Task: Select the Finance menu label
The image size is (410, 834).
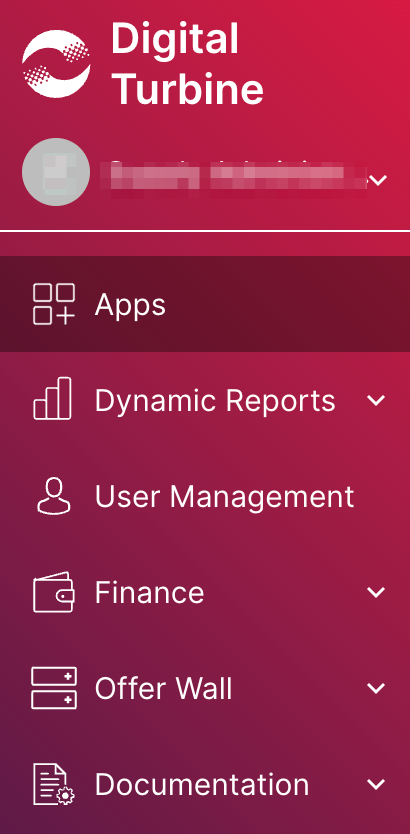Action: (x=149, y=592)
